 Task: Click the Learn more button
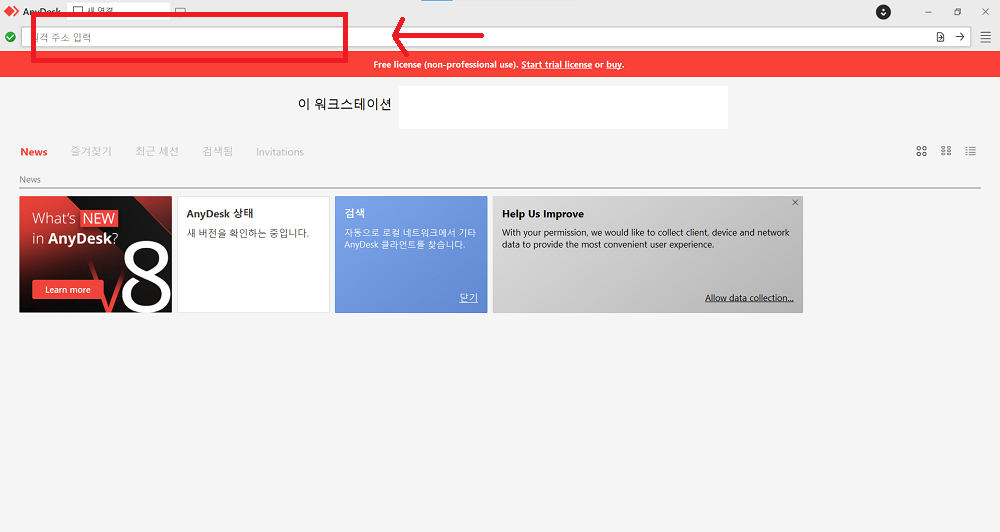[x=68, y=290]
